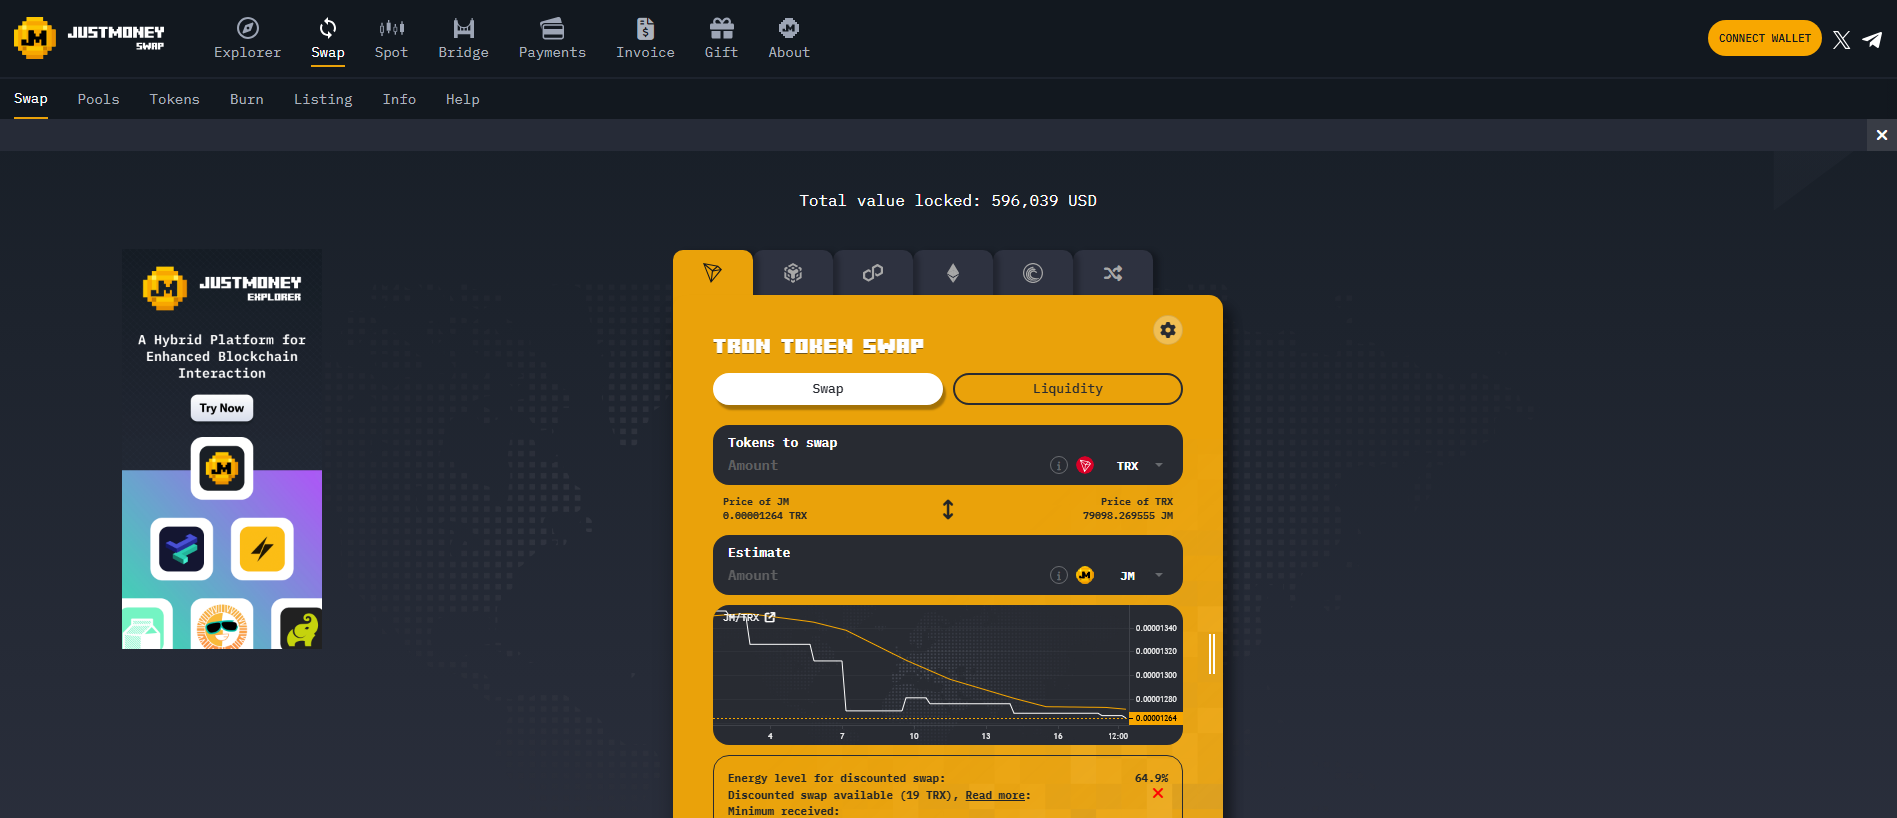Click the info icon beside JM

coord(1058,575)
